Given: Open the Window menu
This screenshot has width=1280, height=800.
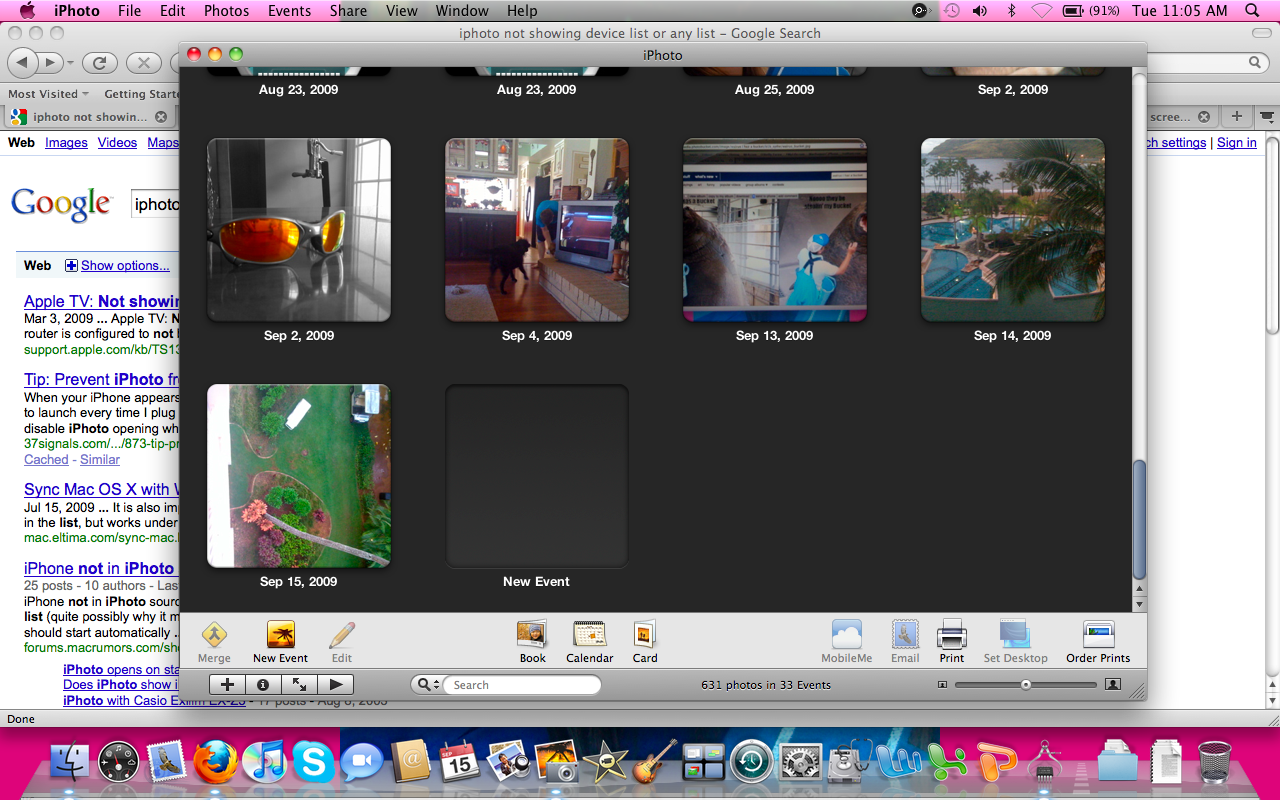Looking at the screenshot, I should tap(462, 11).
